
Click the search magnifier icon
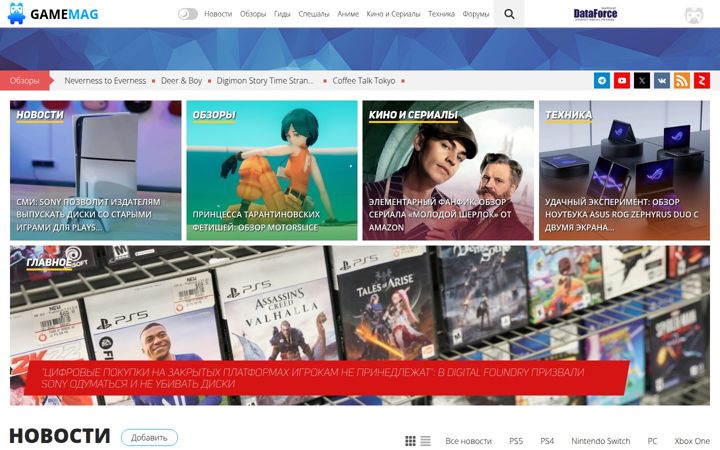(x=509, y=14)
